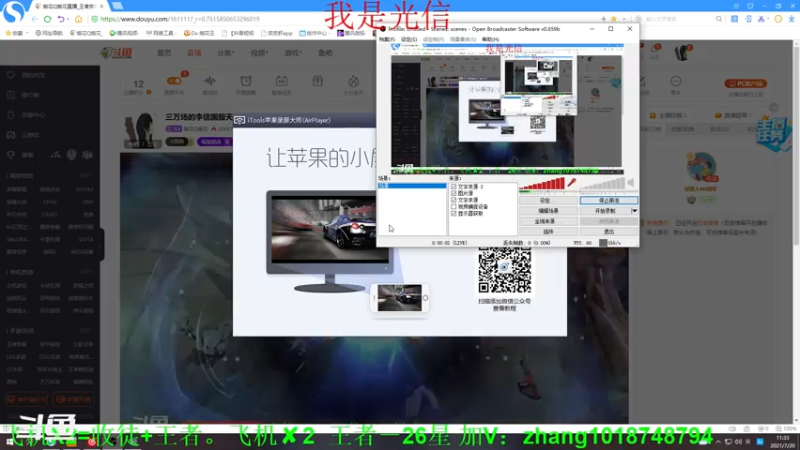The image size is (800, 450).
Task: Click the taskbar clock
Action: [x=785, y=442]
